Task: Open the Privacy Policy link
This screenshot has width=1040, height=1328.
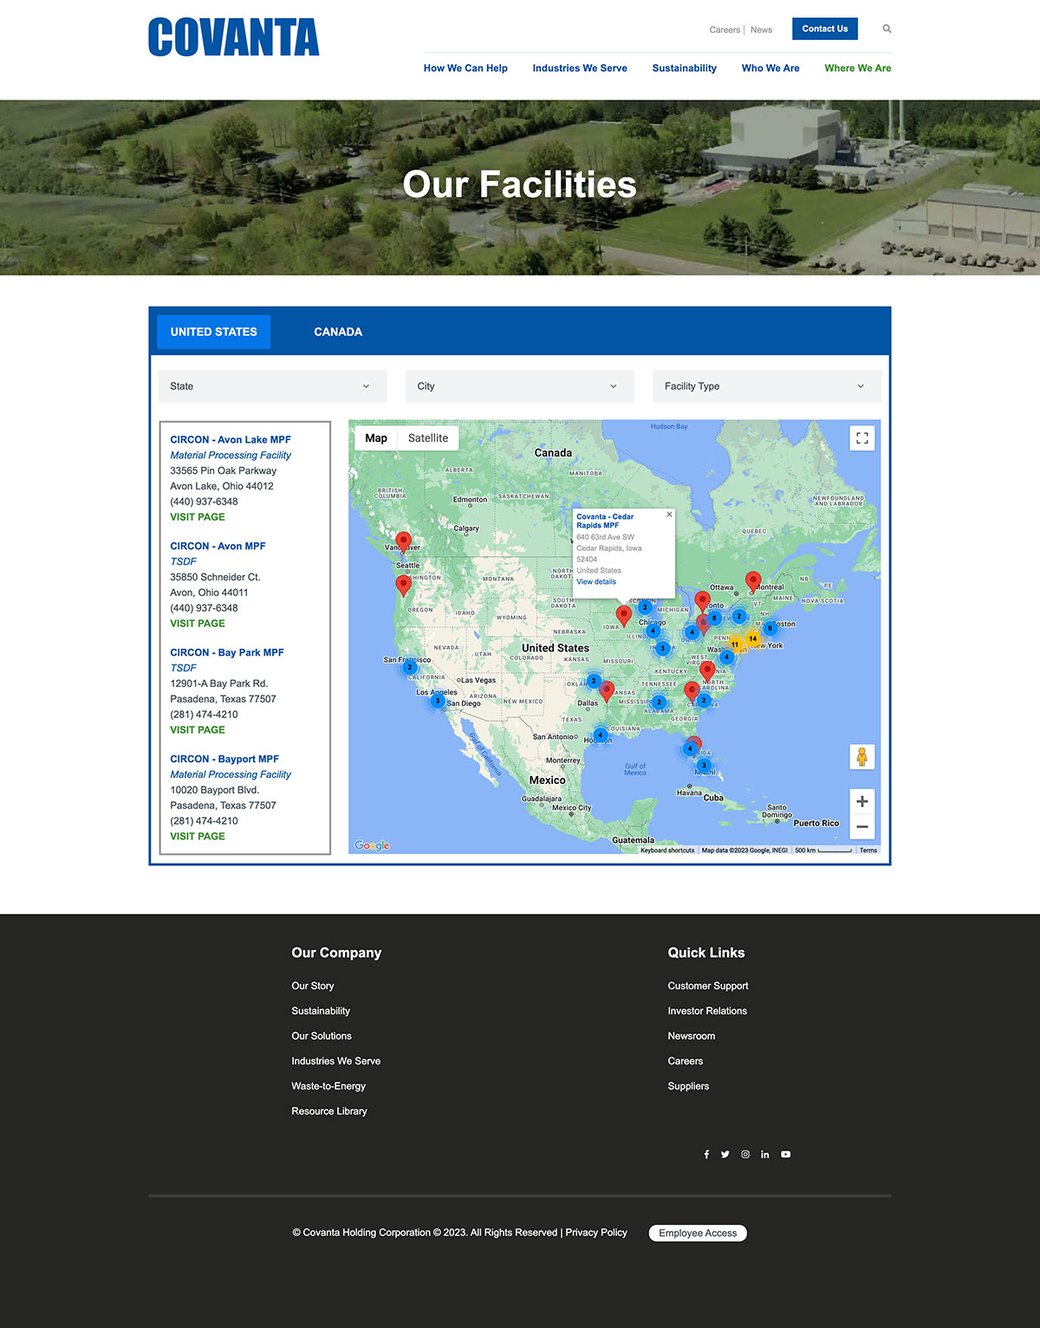Action: pos(596,1233)
